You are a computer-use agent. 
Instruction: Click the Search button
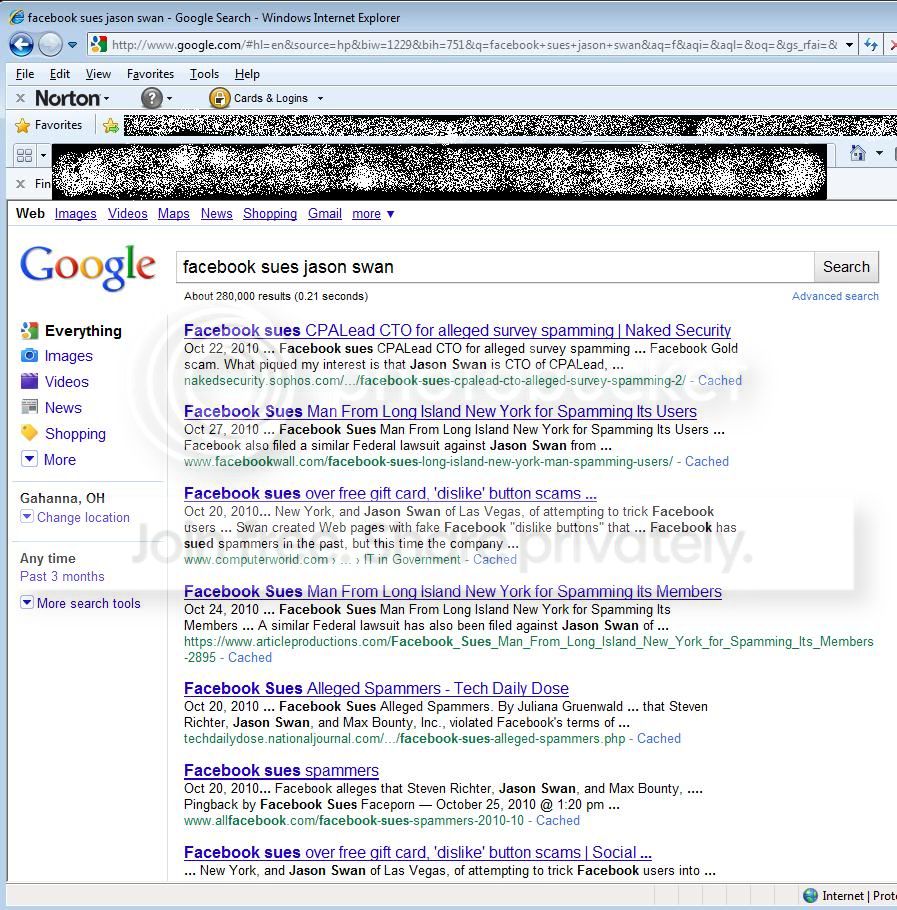[846, 267]
